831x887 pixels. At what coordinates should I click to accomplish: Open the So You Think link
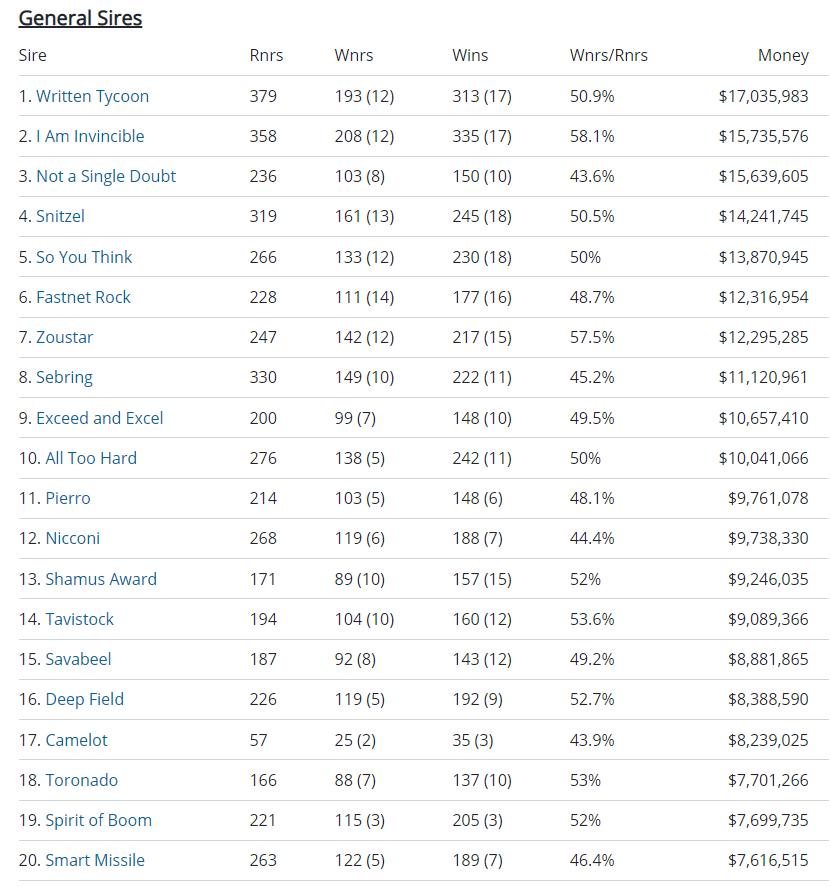[x=84, y=257]
